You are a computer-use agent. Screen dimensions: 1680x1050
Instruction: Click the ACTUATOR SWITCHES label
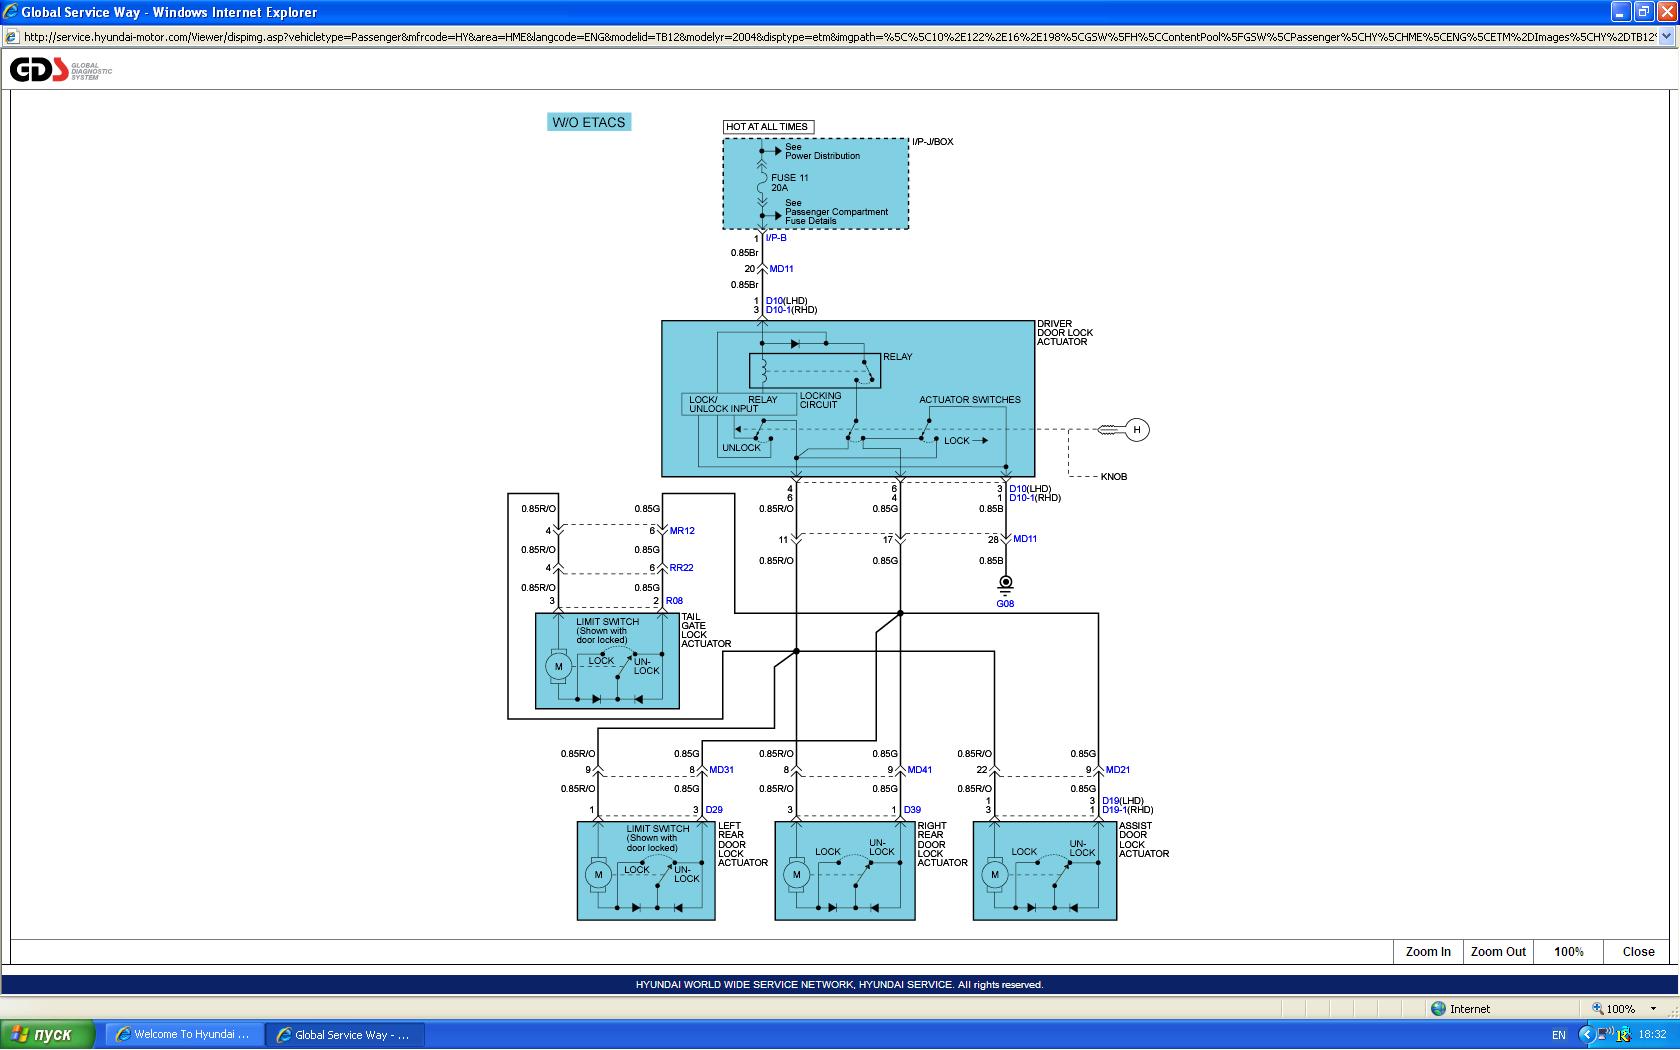970,400
